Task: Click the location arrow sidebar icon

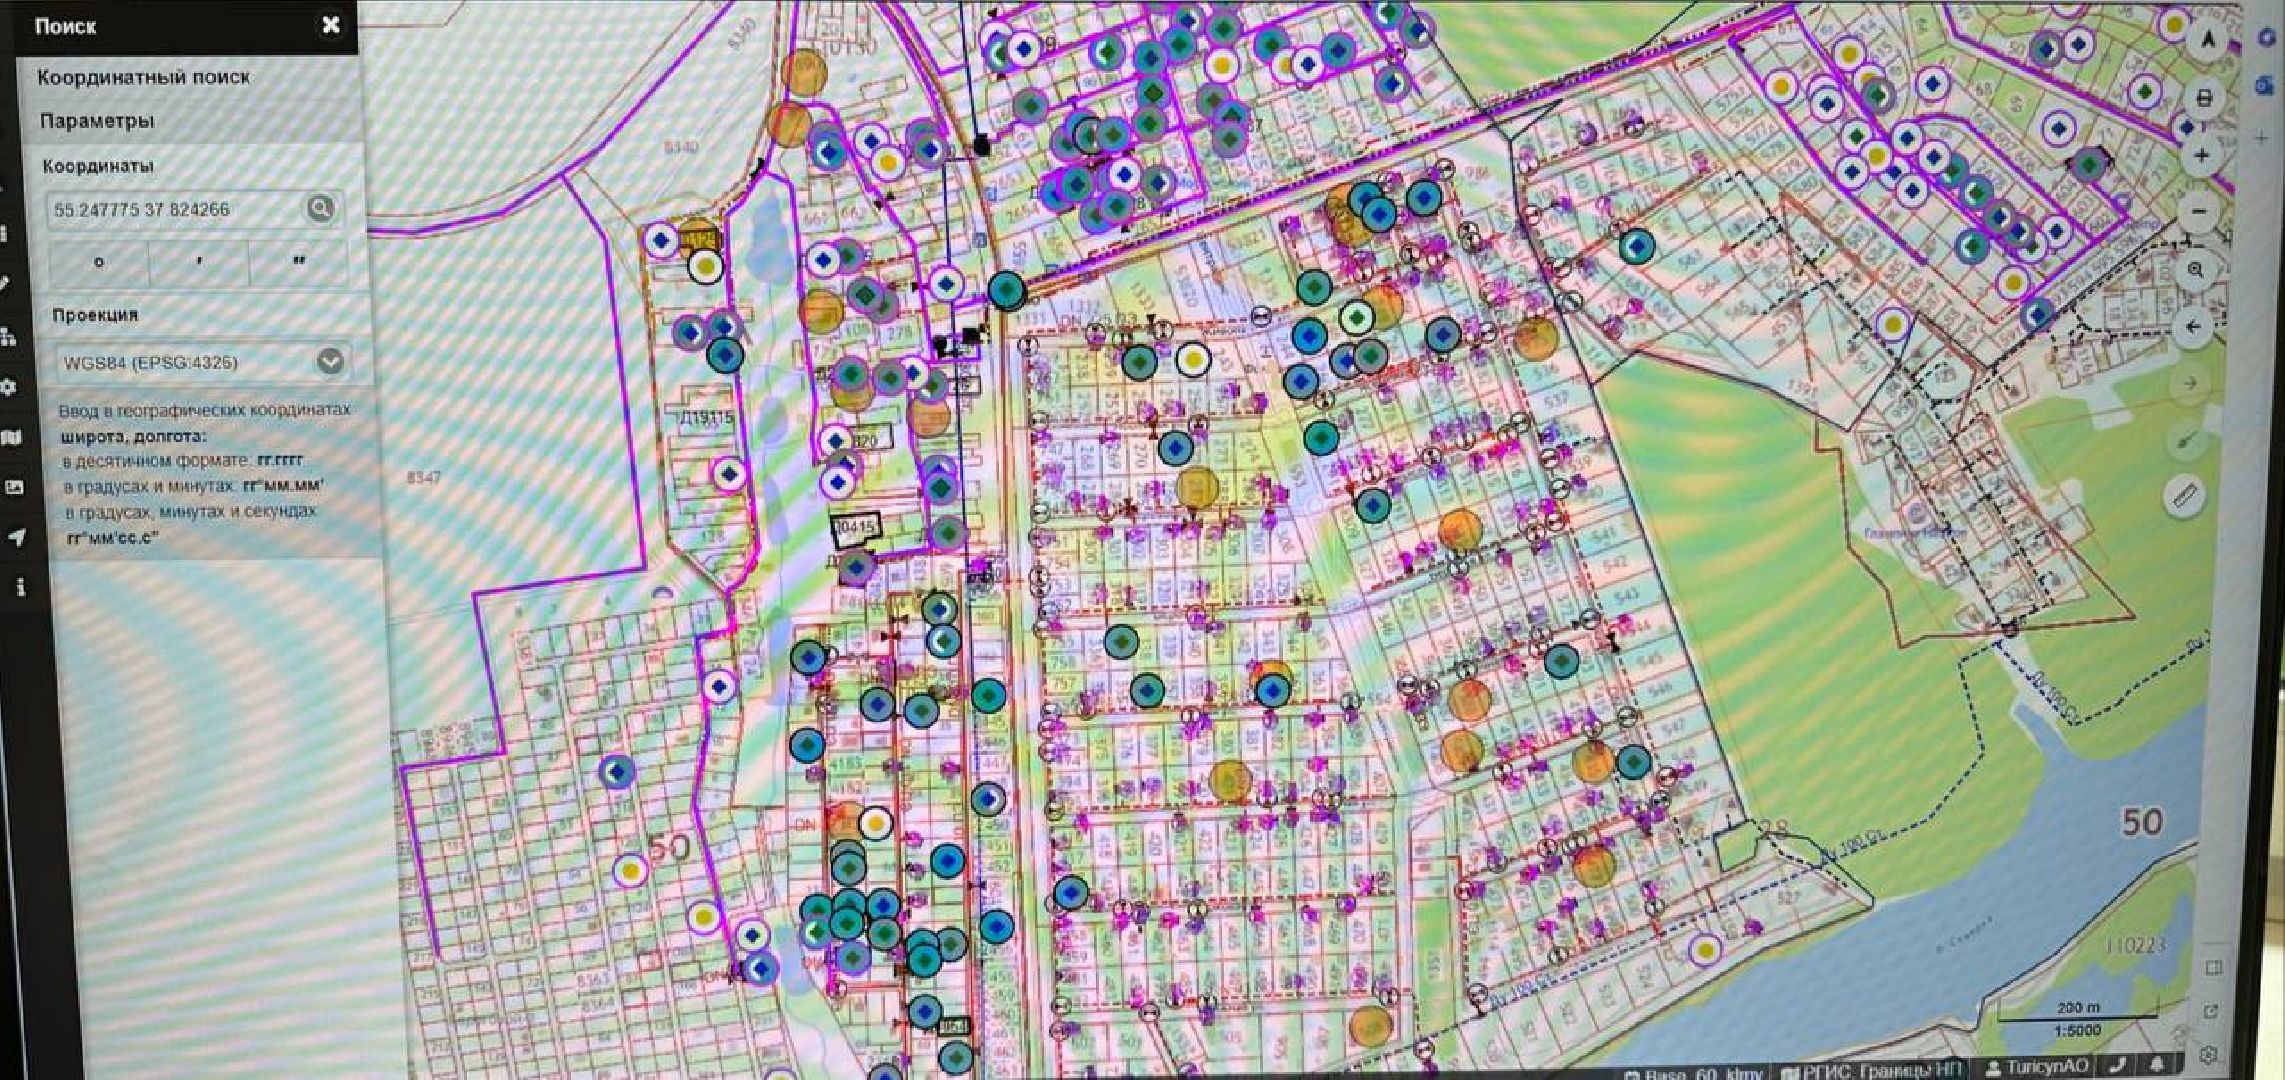Action: [x=17, y=537]
